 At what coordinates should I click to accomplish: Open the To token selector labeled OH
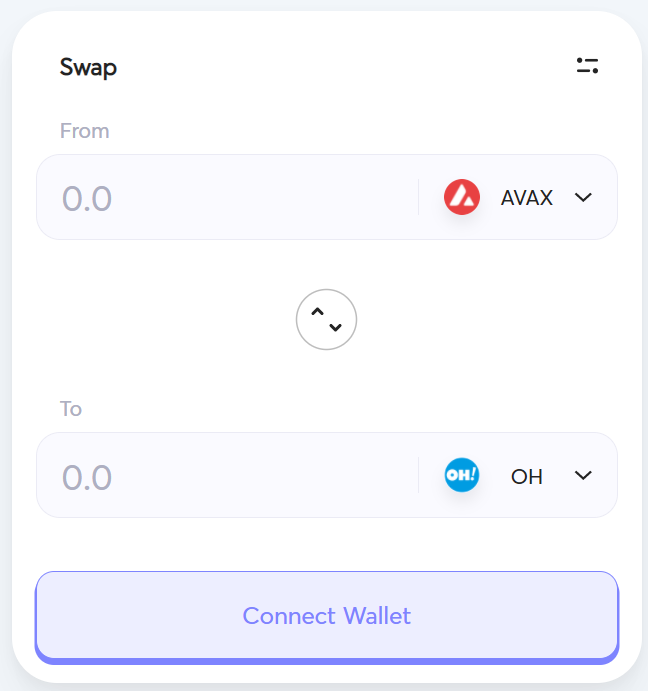518,476
